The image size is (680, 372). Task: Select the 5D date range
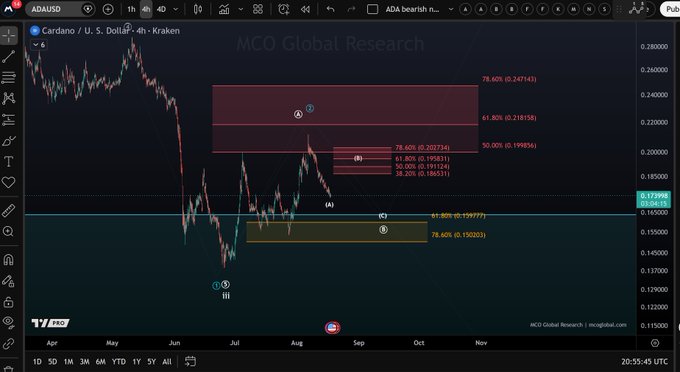[52, 362]
